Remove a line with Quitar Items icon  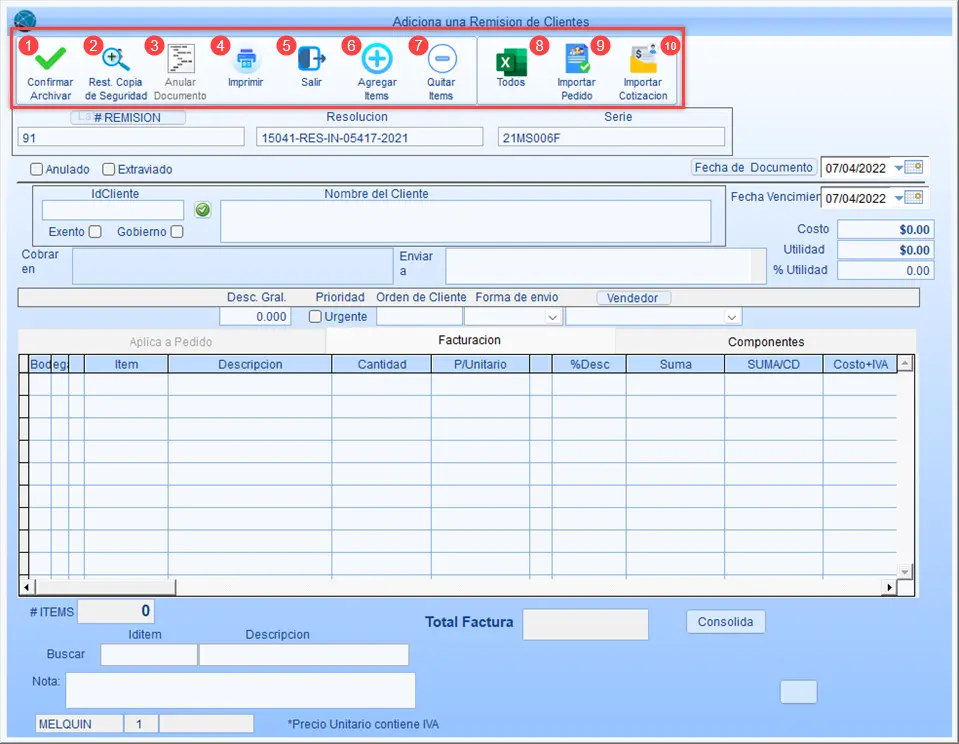pos(442,59)
